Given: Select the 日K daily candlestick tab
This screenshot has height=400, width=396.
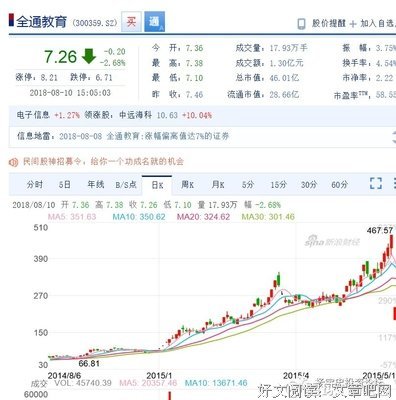Looking at the screenshot, I should point(157,185).
